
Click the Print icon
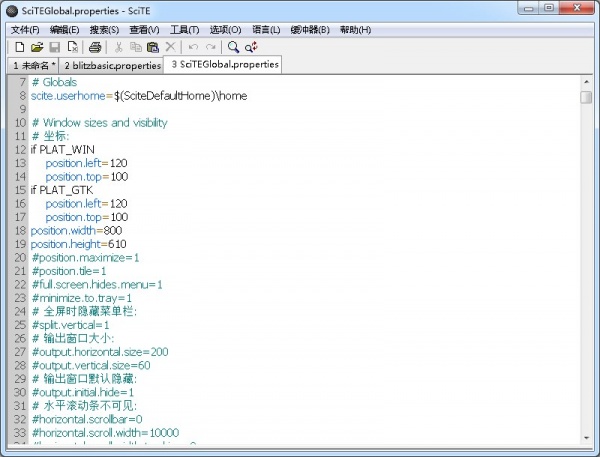click(95, 47)
